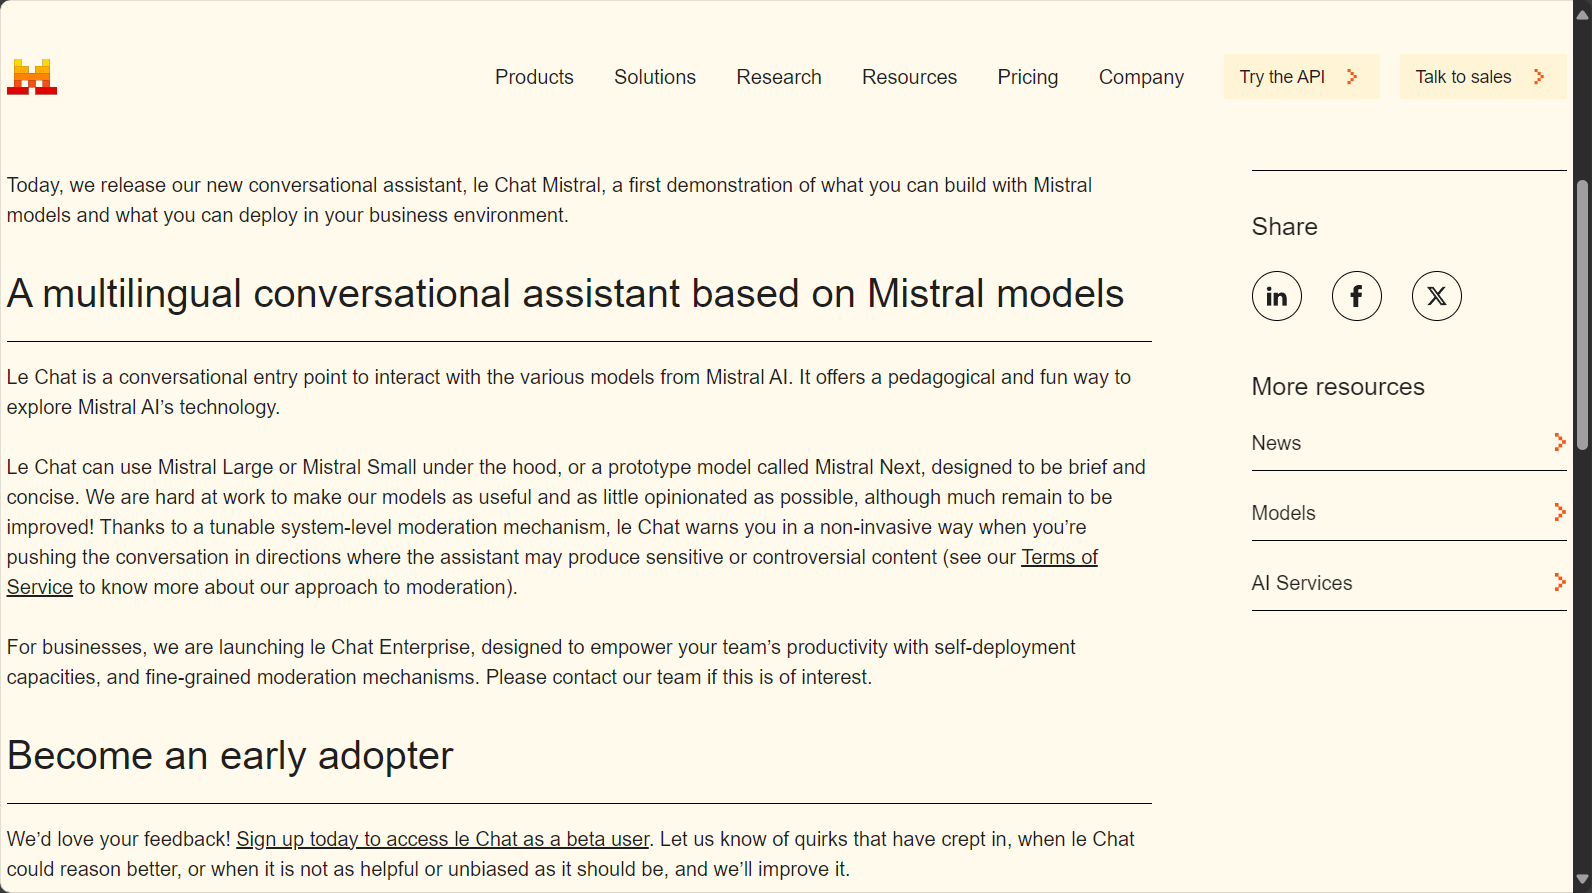
Task: Share the article on Facebook
Action: tap(1357, 296)
